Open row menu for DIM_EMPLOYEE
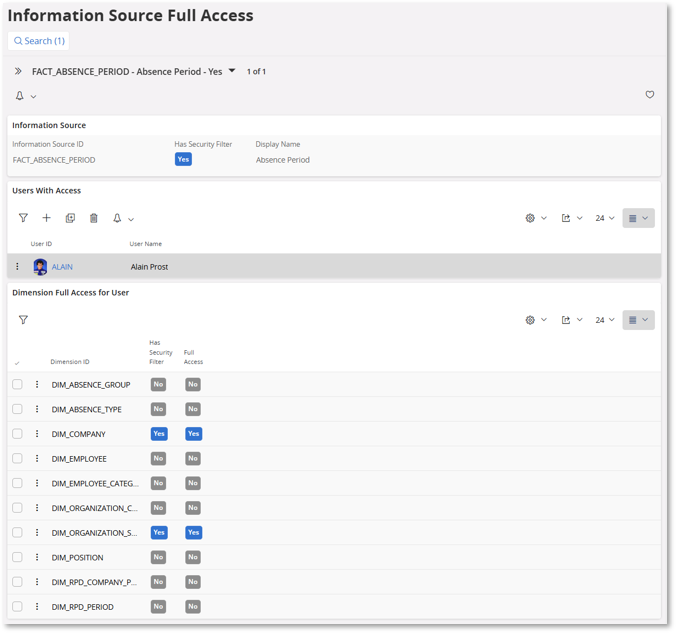 [x=37, y=458]
